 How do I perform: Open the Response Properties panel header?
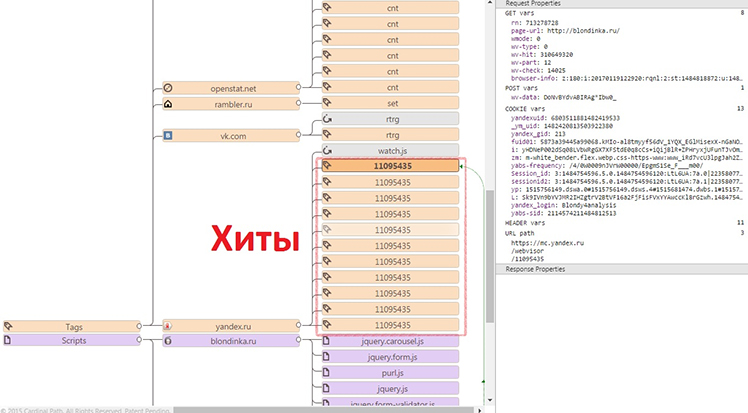(x=622, y=269)
